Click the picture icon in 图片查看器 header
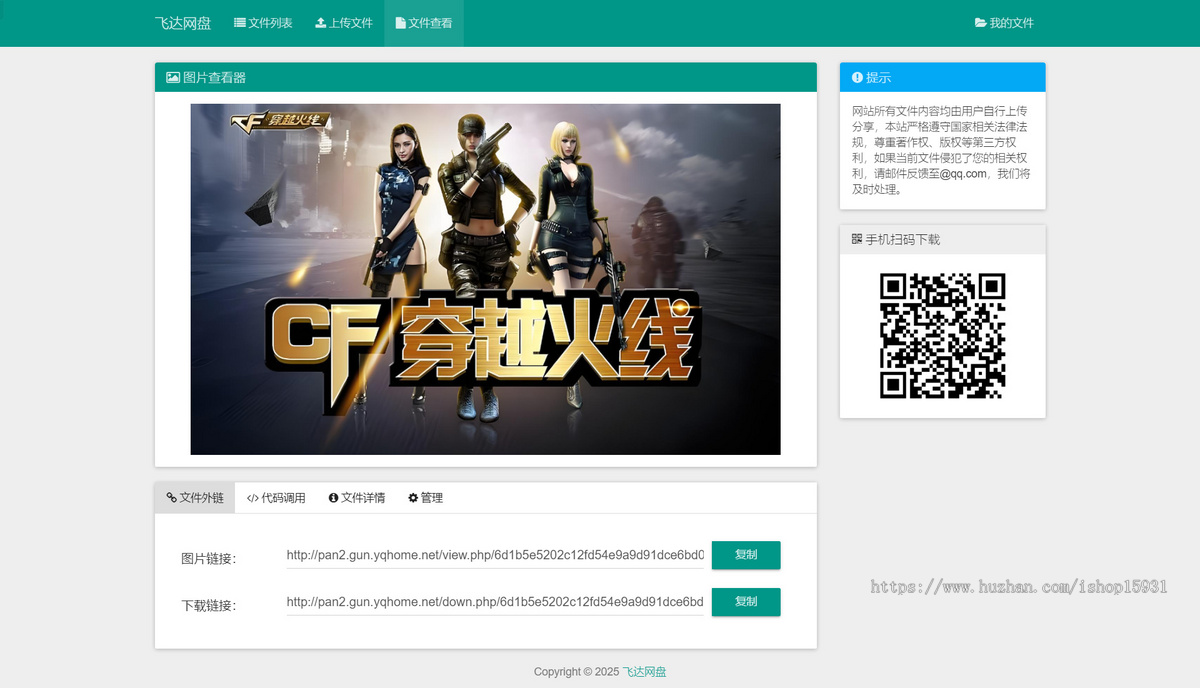This screenshot has height=688, width=1200. point(173,78)
